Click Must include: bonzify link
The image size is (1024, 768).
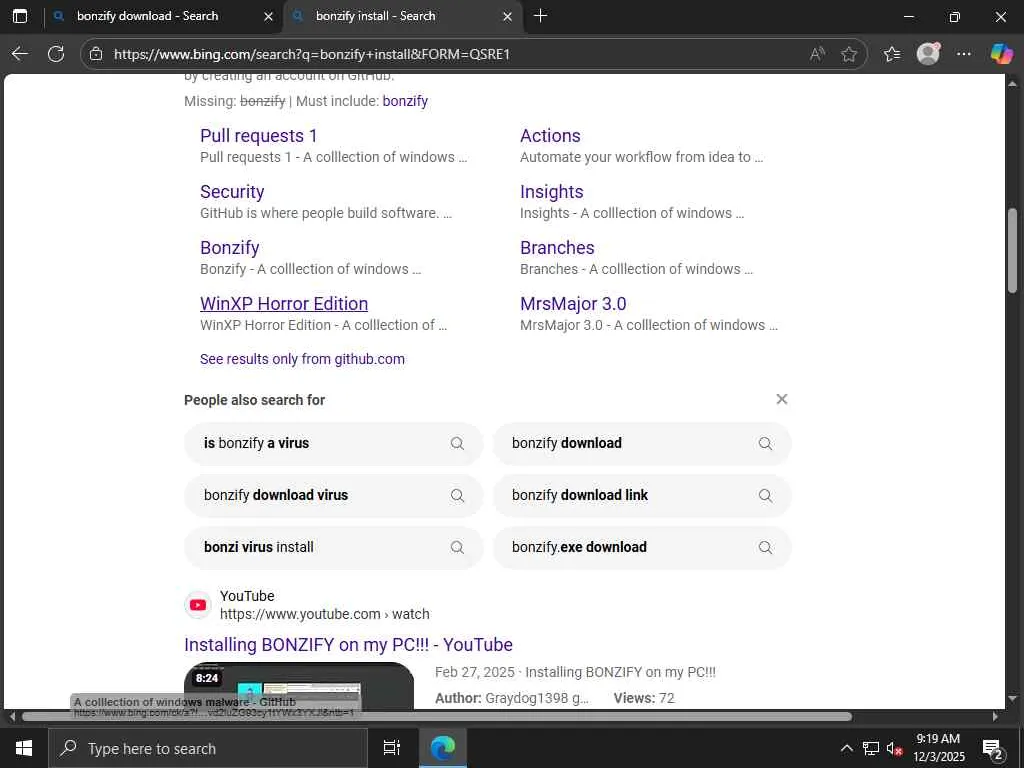405,101
